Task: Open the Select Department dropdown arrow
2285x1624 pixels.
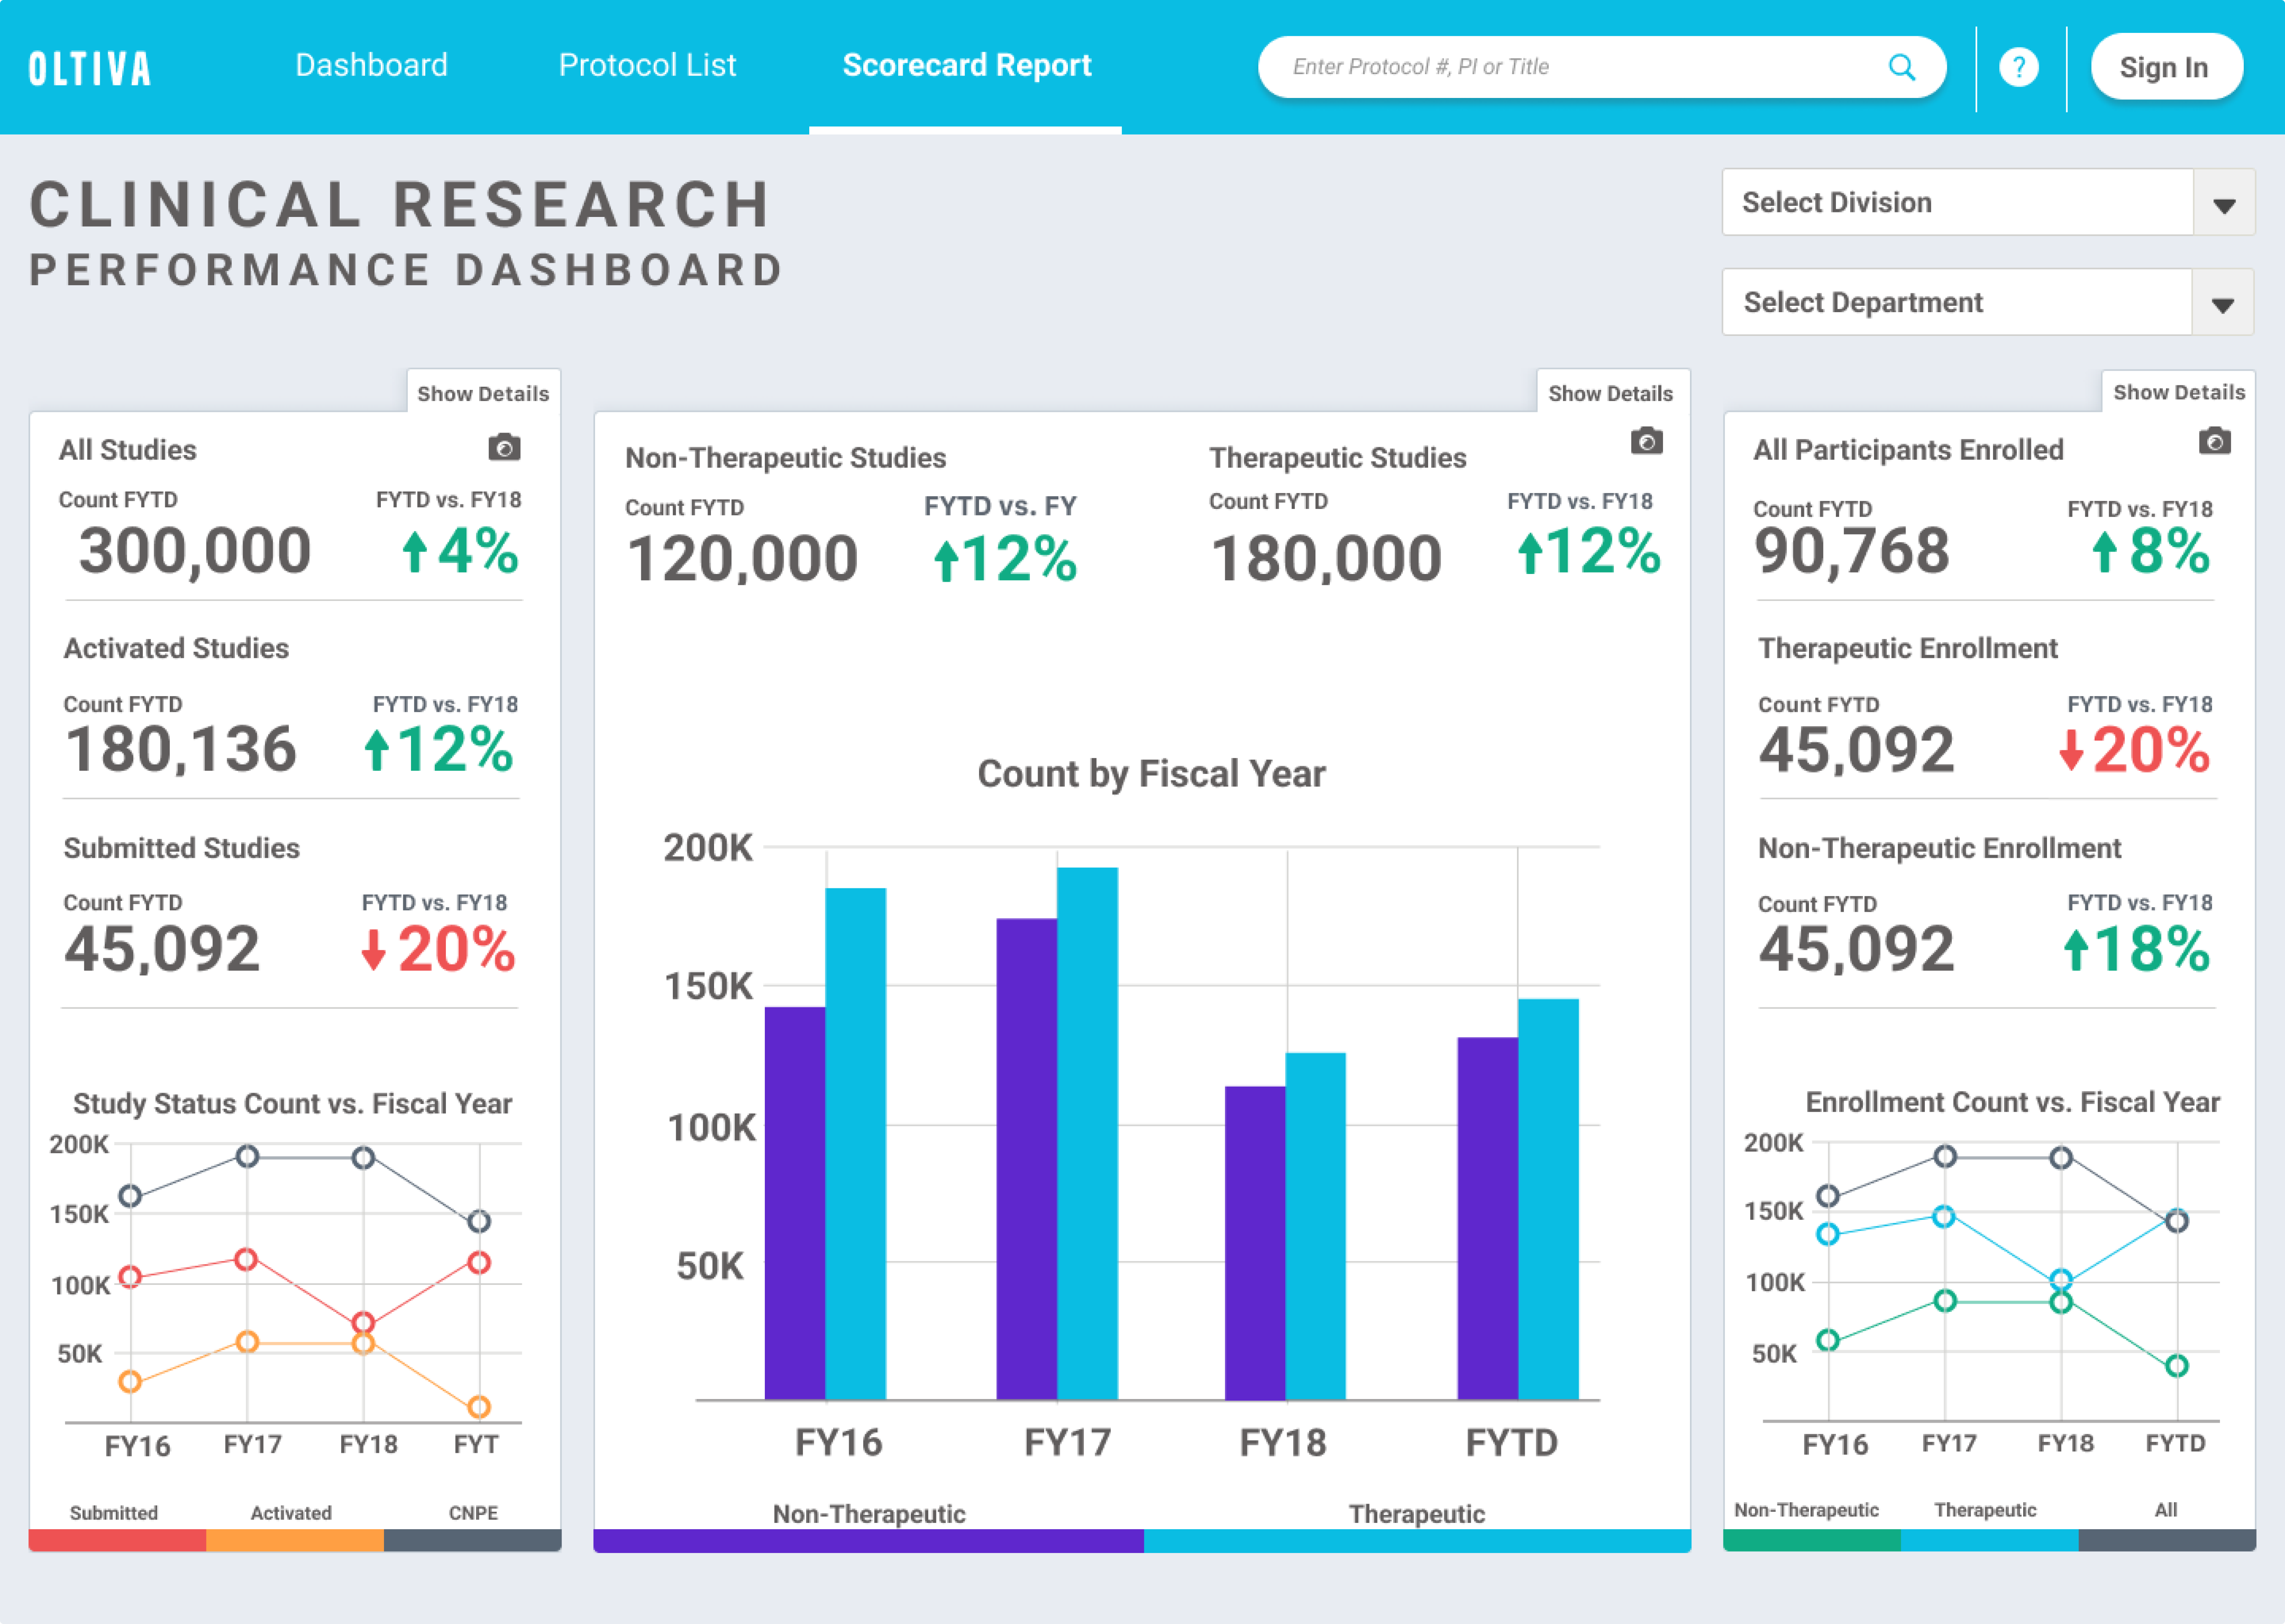Action: pyautogui.click(x=2222, y=303)
